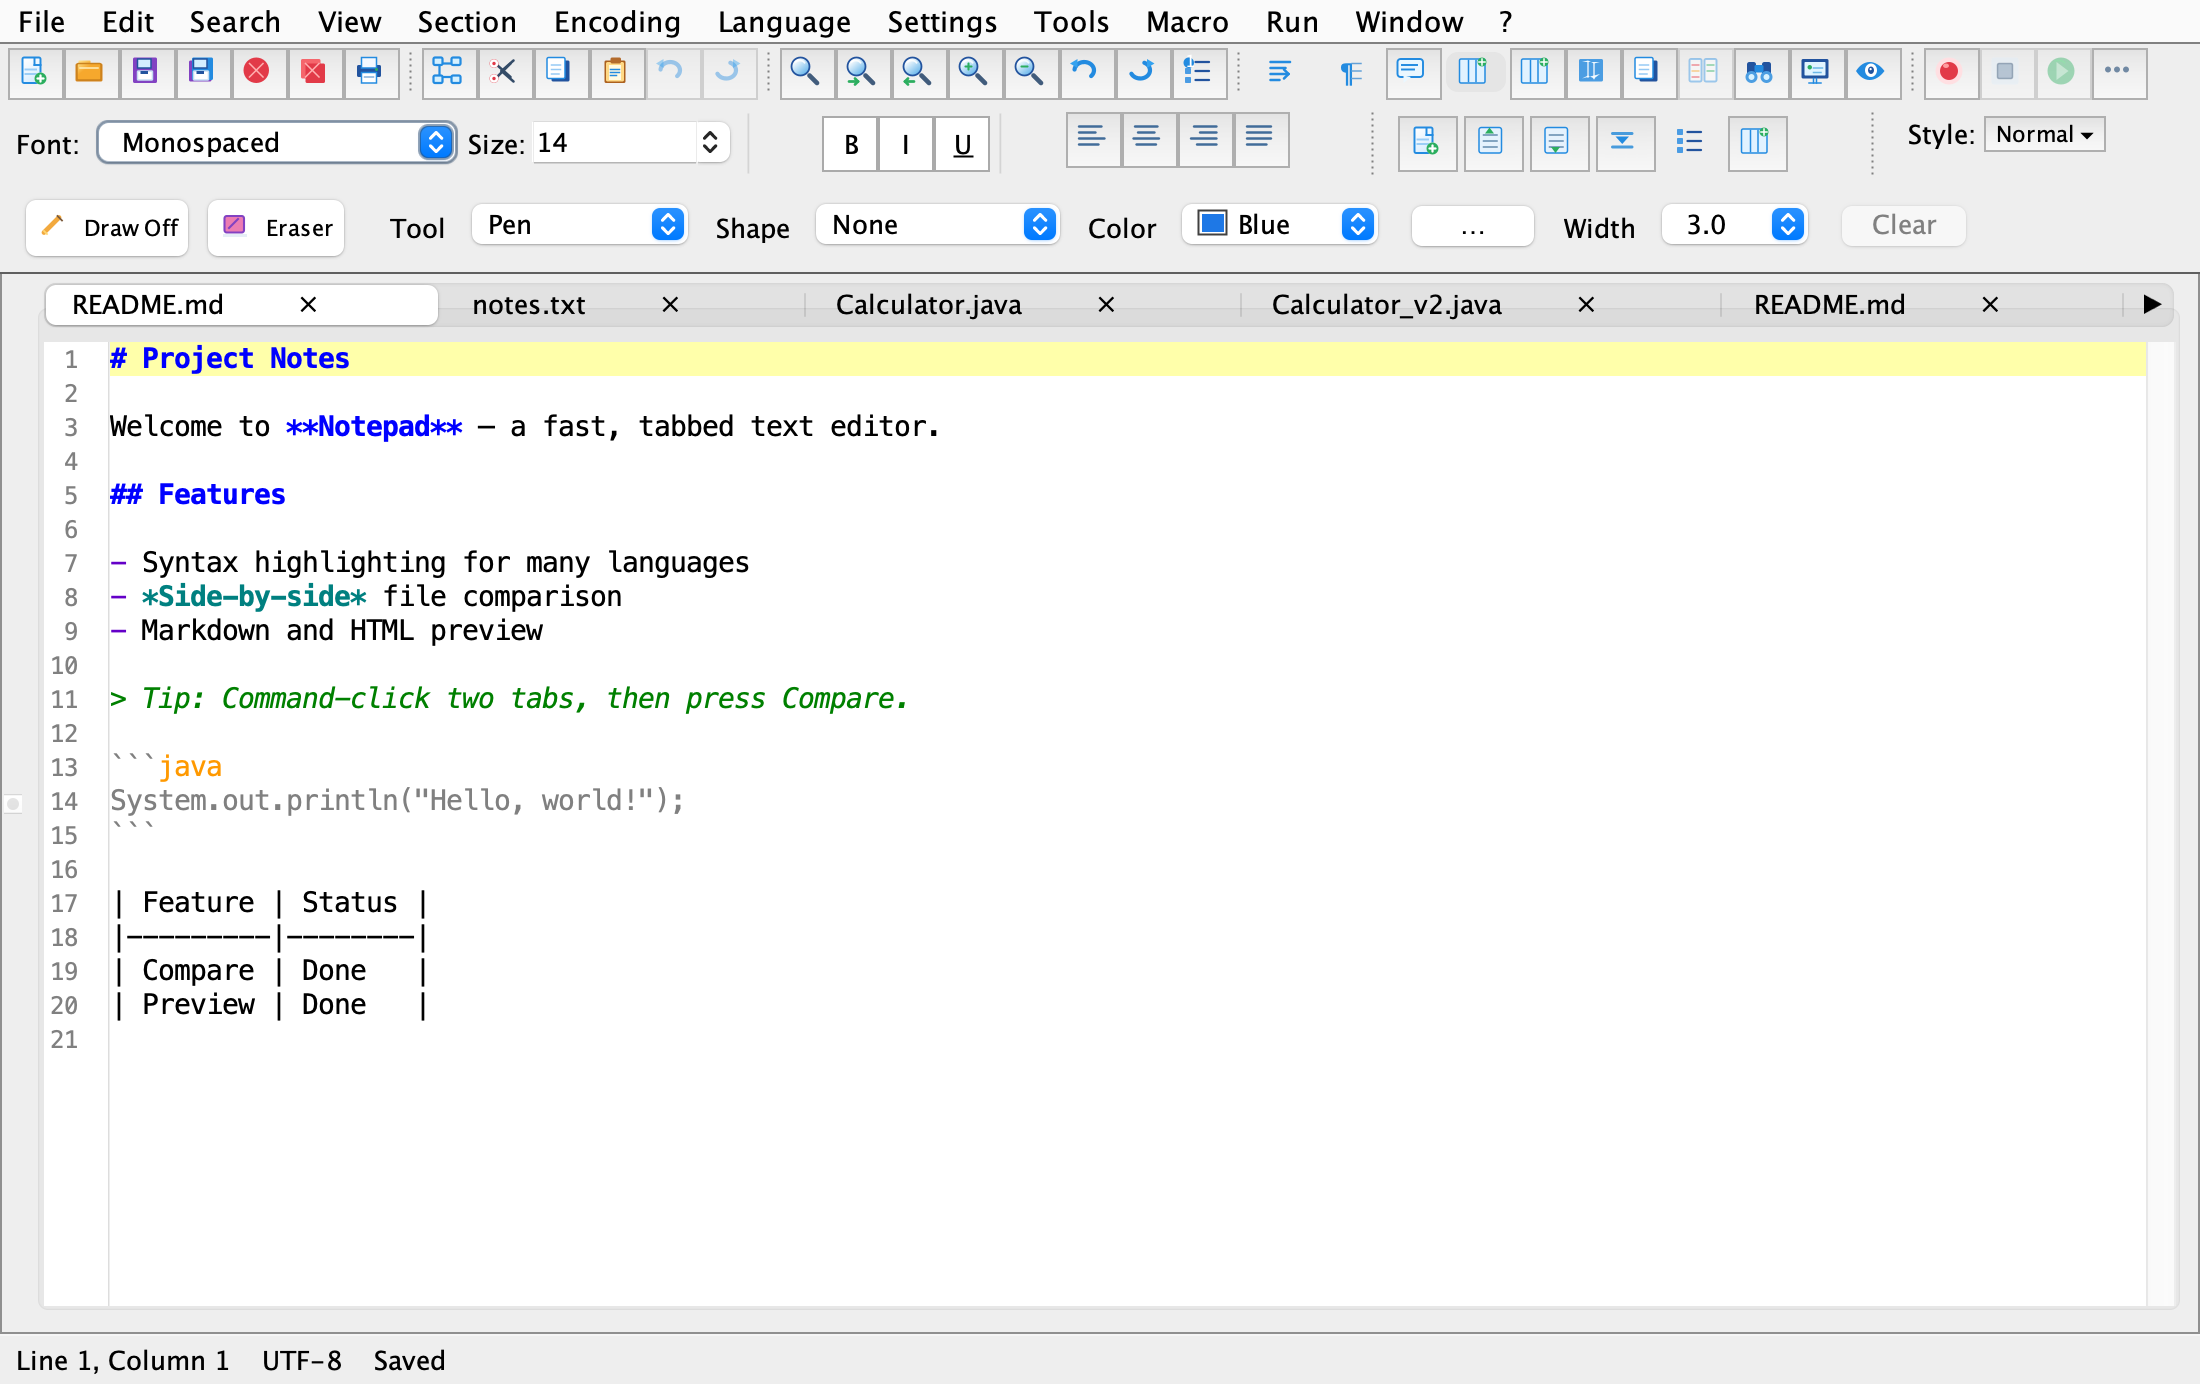The width and height of the screenshot is (2200, 1384).
Task: Close the Calculator.java tab
Action: pos(1106,305)
